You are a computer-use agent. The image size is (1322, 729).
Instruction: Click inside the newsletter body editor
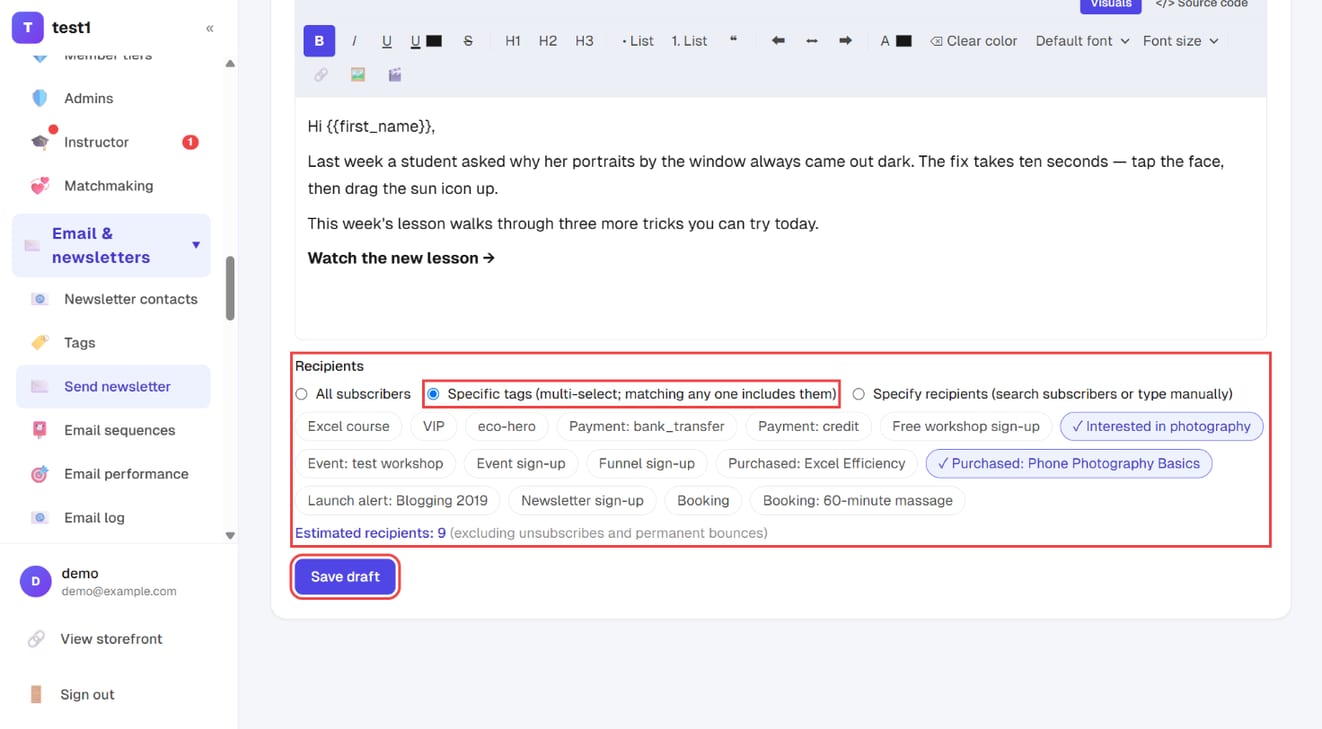click(x=780, y=218)
